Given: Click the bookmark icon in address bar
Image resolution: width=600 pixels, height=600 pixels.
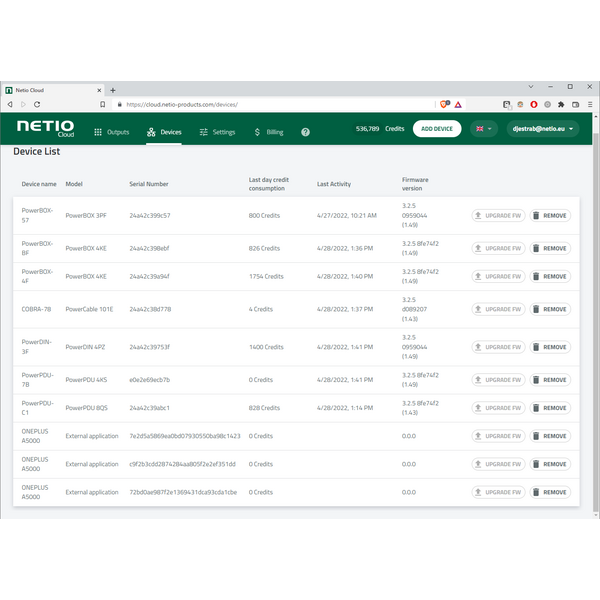Looking at the screenshot, I should pyautogui.click(x=102, y=104).
